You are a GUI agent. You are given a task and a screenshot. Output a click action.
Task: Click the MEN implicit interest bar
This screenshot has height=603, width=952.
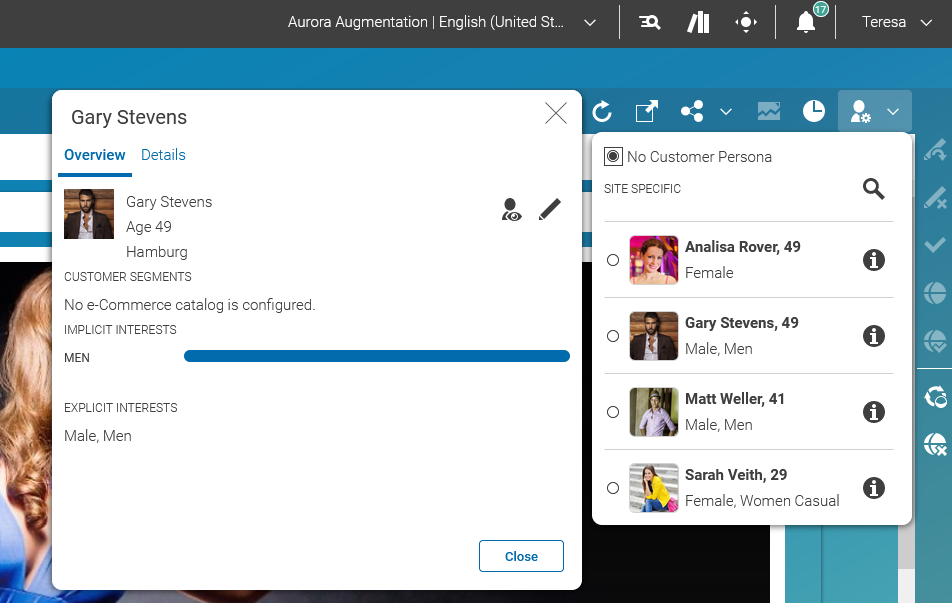point(376,356)
